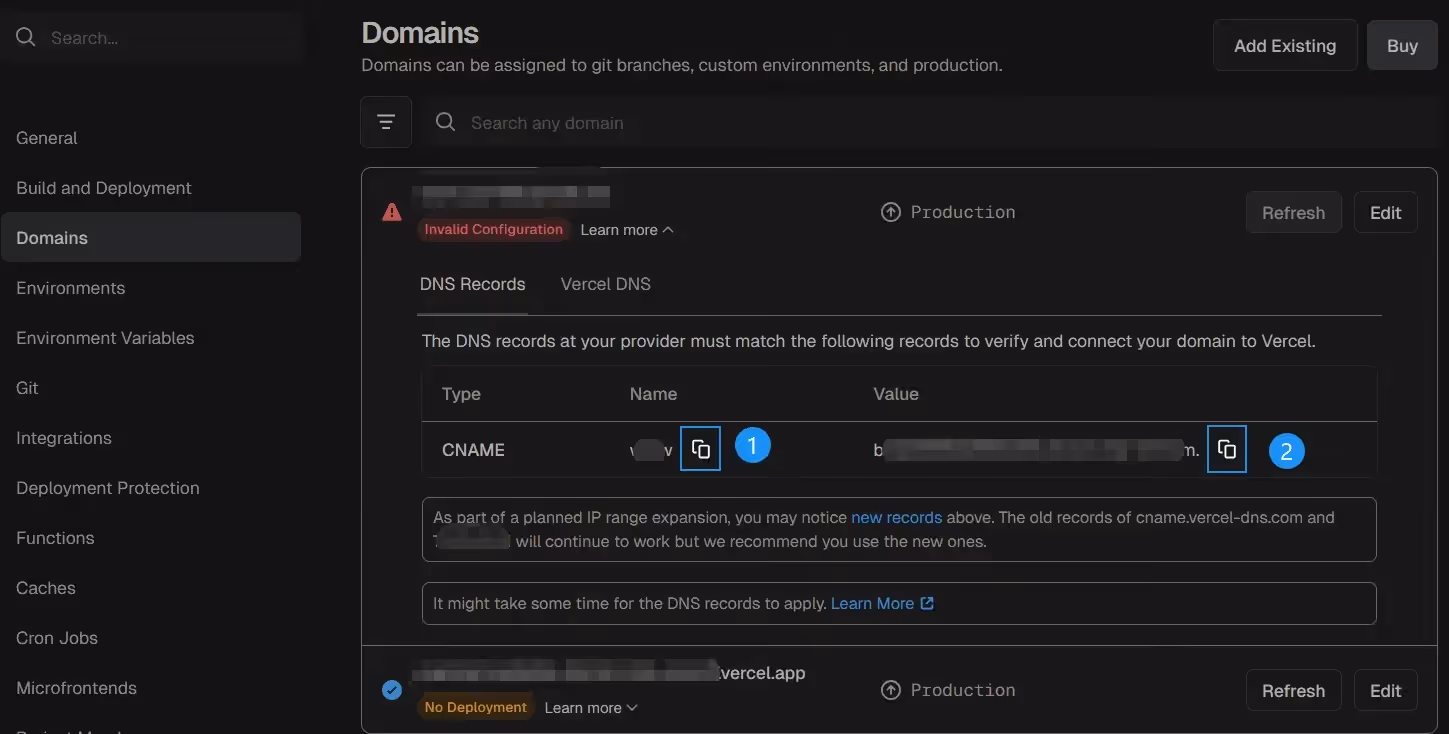Focus the Search any domain field
1449x734 pixels.
coord(700,123)
